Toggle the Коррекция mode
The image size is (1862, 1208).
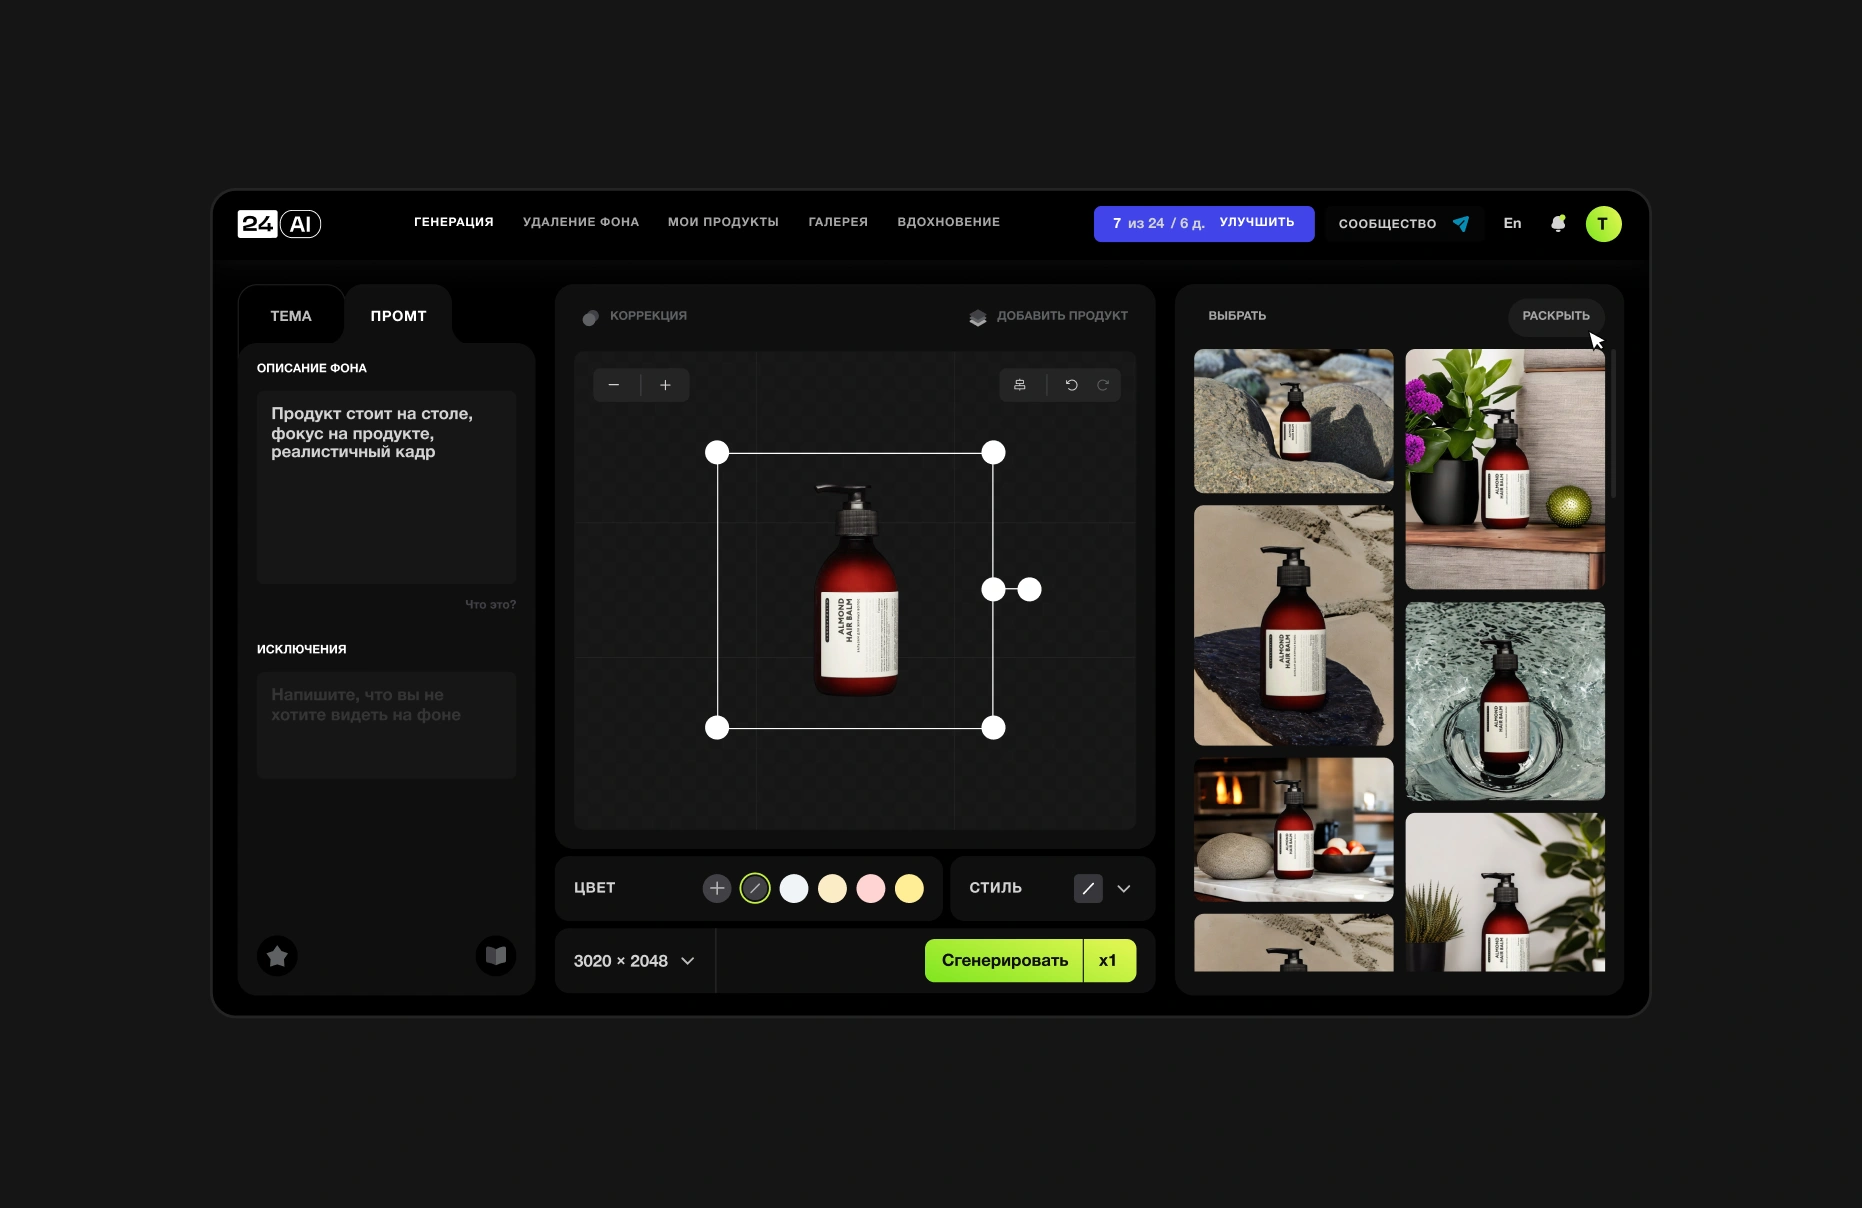point(635,316)
